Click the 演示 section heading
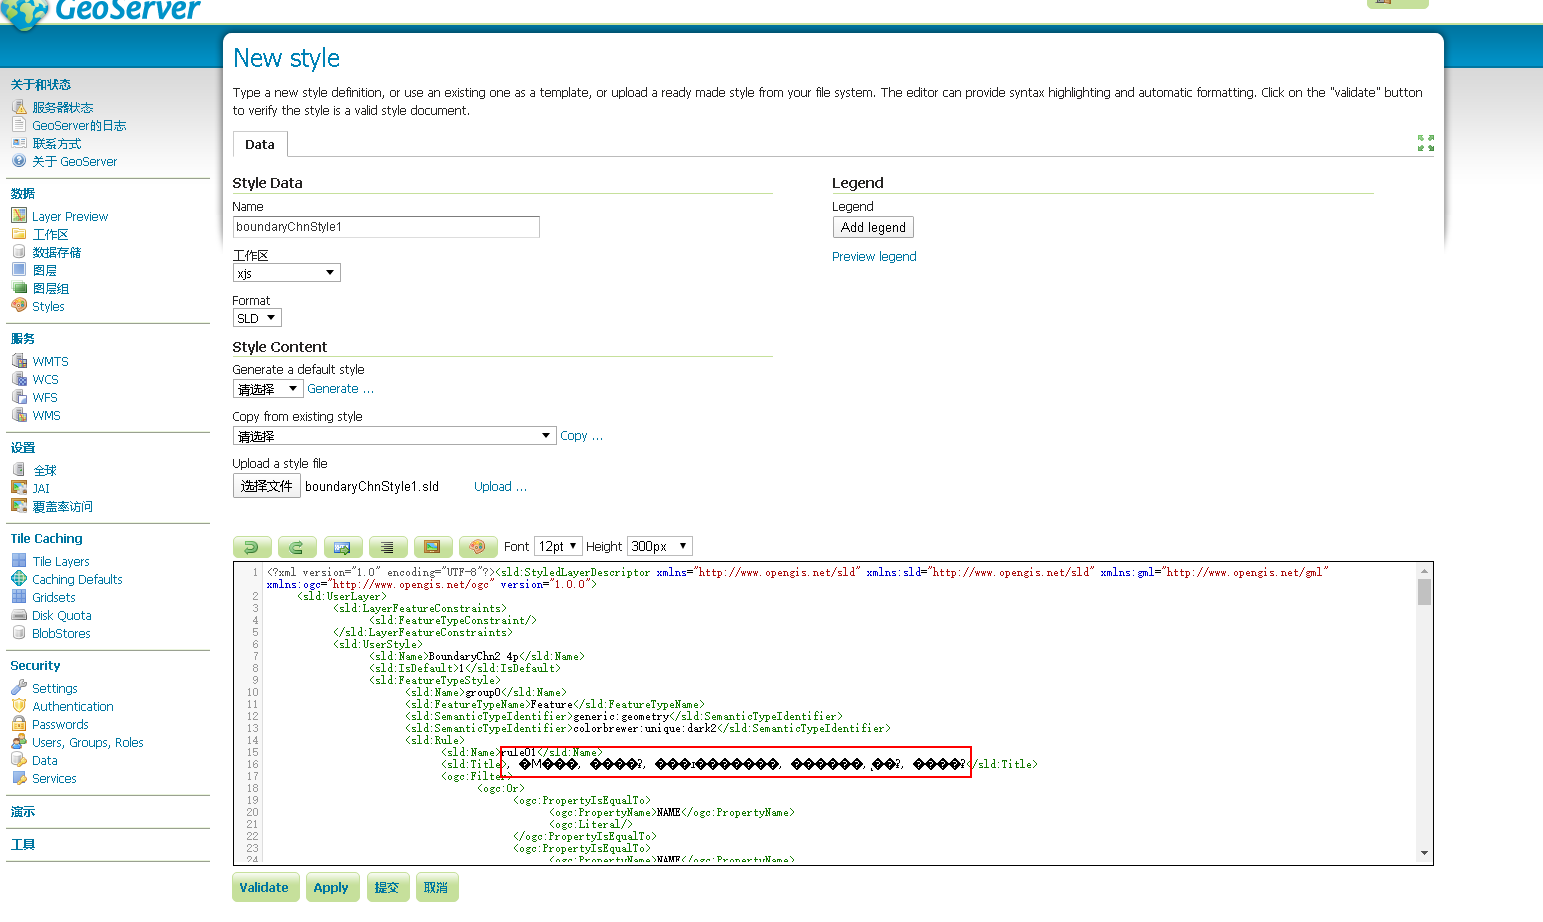The height and width of the screenshot is (922, 1543). click(23, 812)
